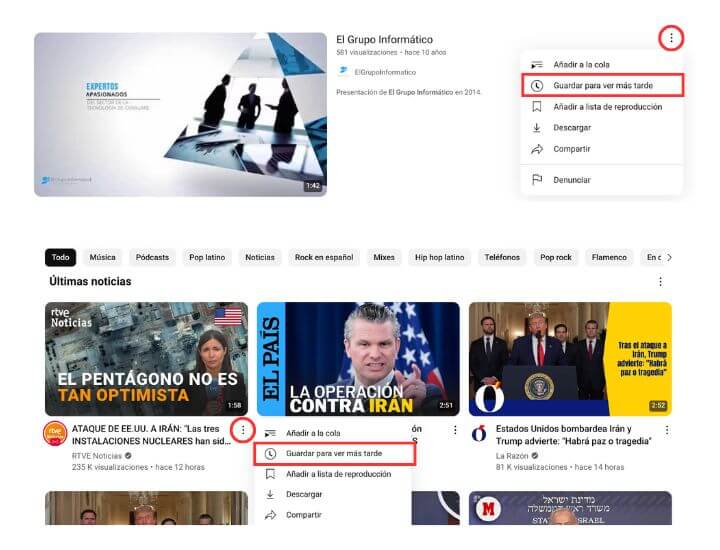Choose Denunciar in the upper menu
This screenshot has width=720, height=550.
[602, 180]
